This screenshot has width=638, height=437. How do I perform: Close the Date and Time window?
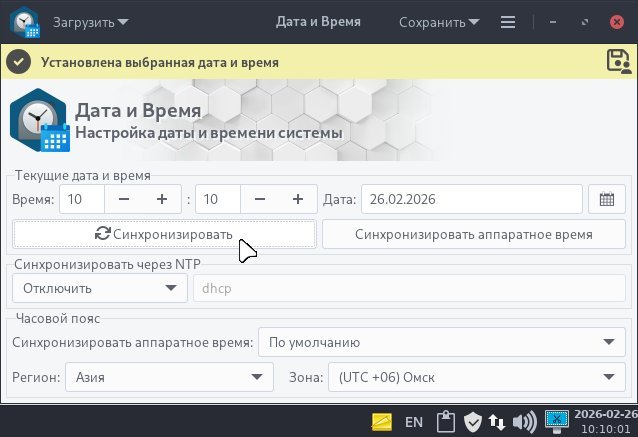coord(617,22)
